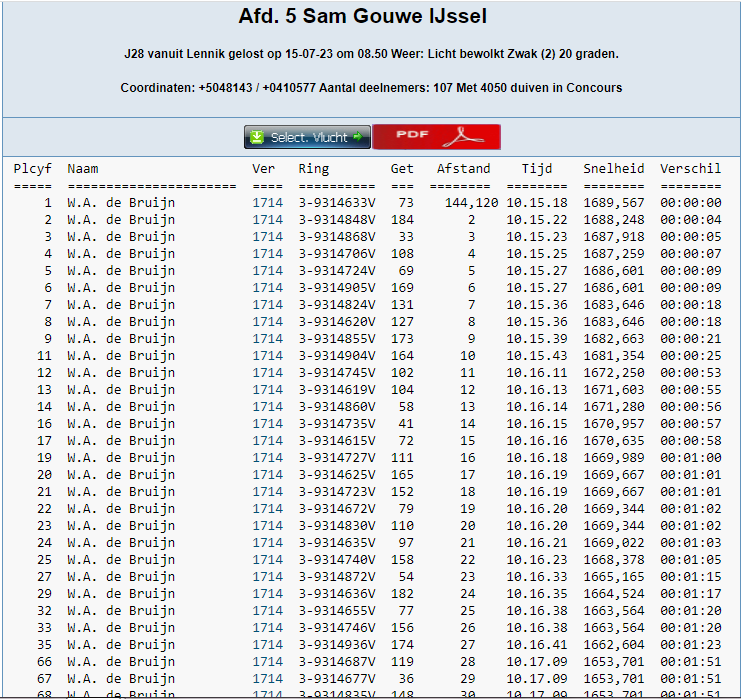The height and width of the screenshot is (699, 741).
Task: Click time difference 00:01:23
Action: (x=691, y=645)
